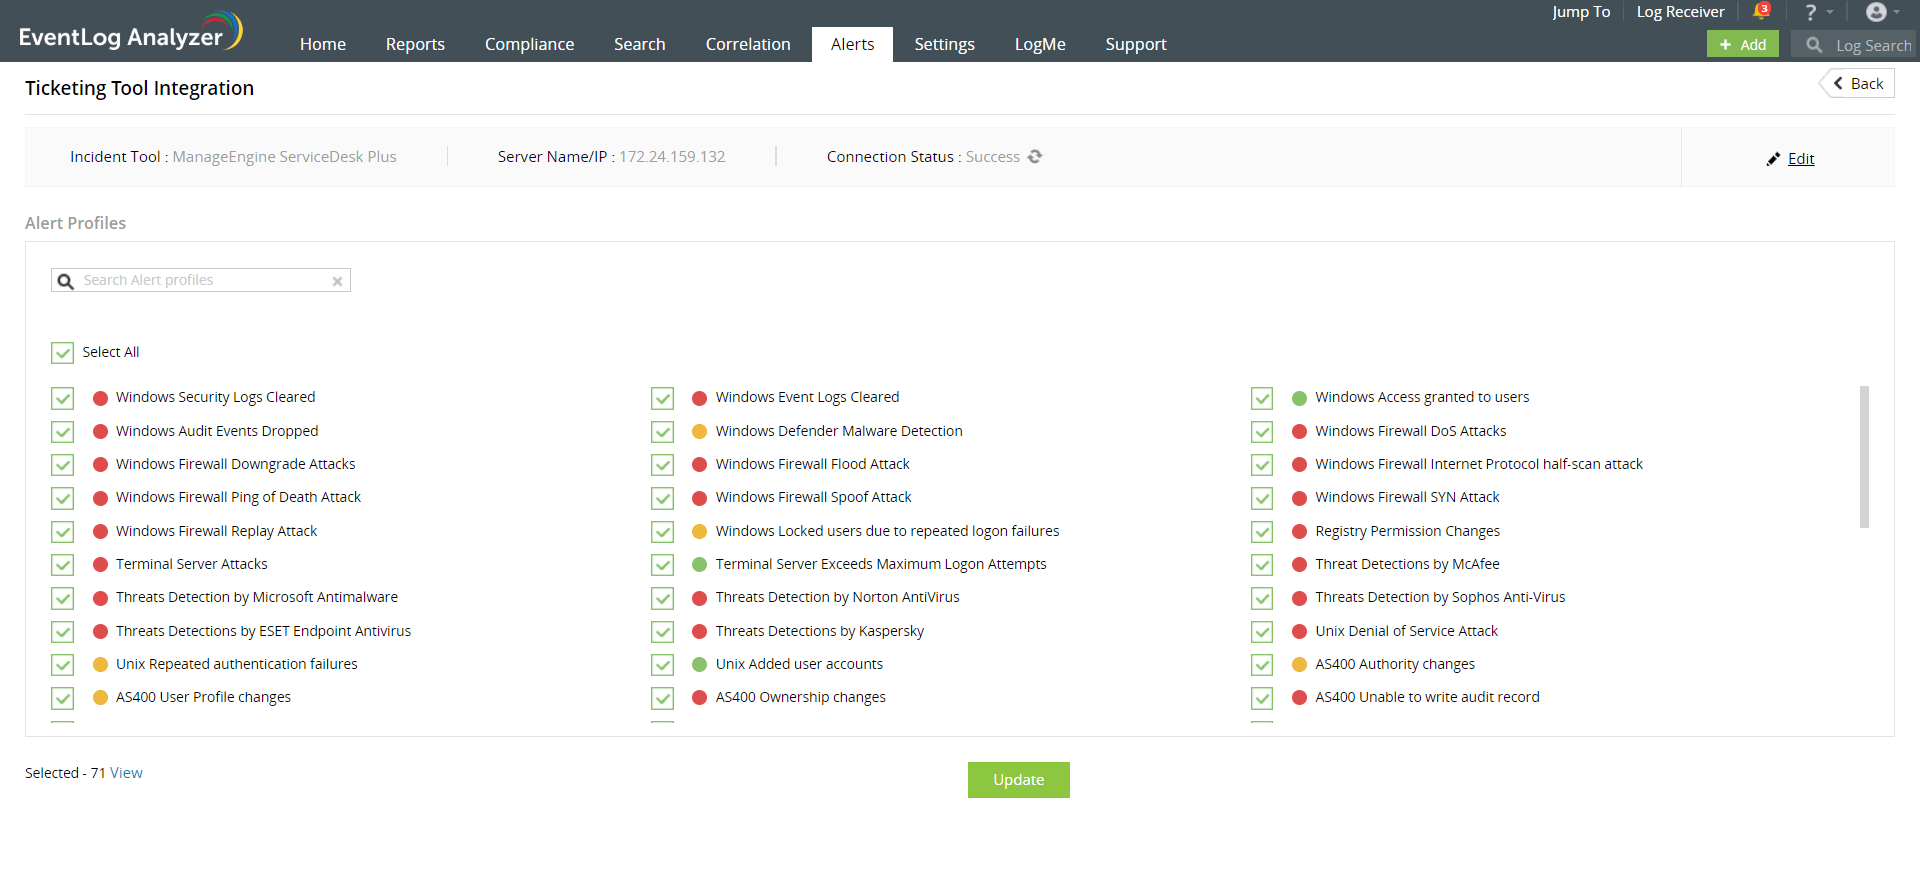The height and width of the screenshot is (878, 1920).
Task: Click the Update button
Action: click(x=1018, y=780)
